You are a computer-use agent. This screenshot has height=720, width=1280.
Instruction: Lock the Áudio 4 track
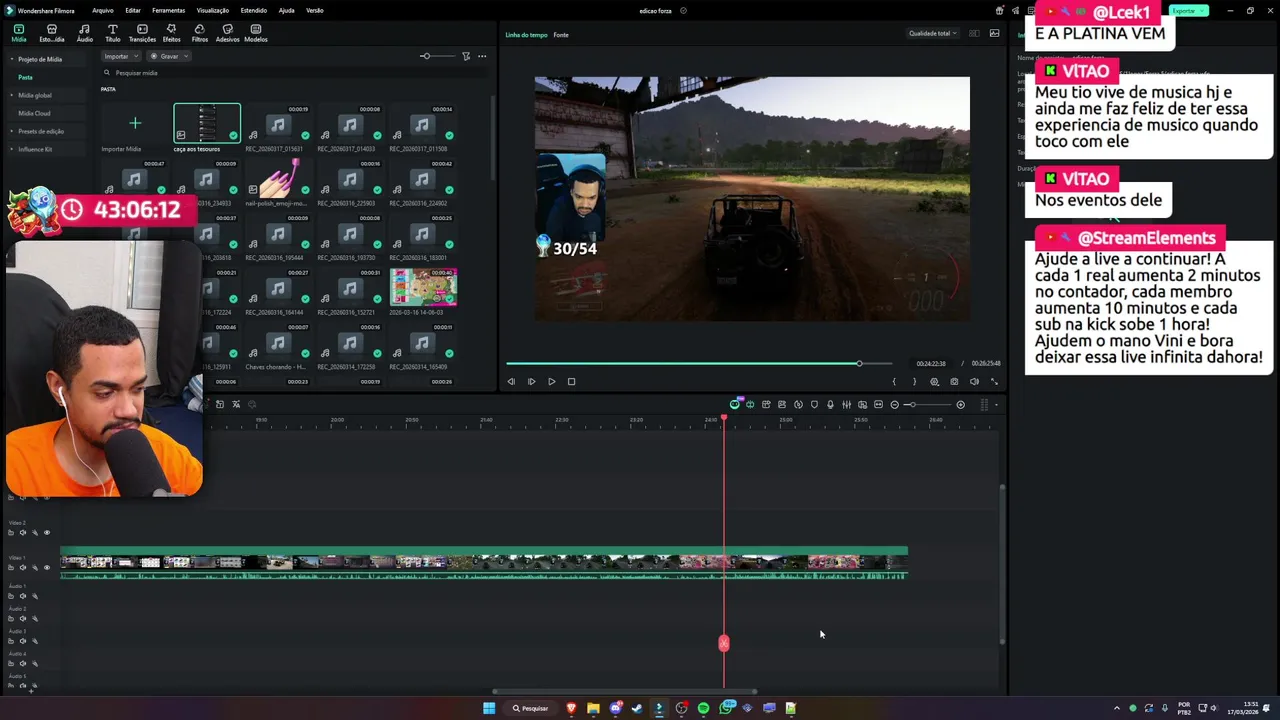12,664
